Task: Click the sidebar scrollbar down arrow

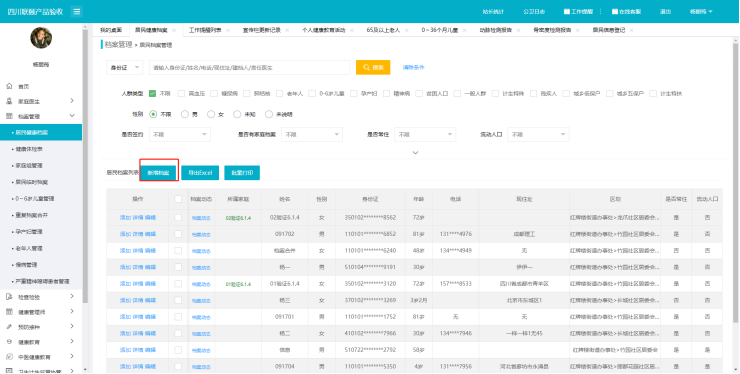Action: click(x=85, y=370)
